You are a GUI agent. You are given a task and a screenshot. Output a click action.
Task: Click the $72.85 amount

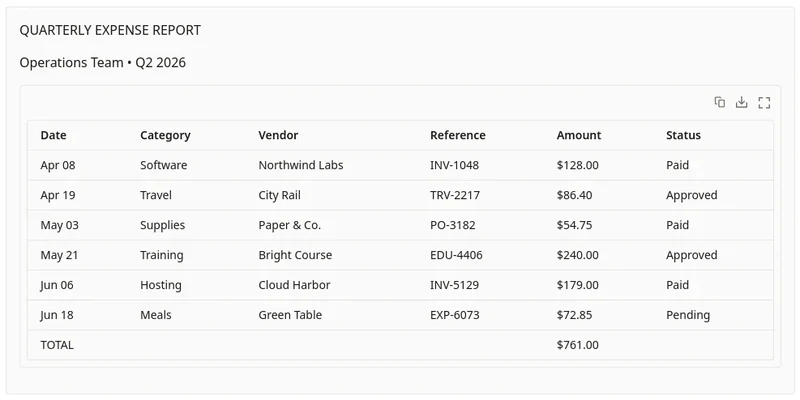coord(574,315)
